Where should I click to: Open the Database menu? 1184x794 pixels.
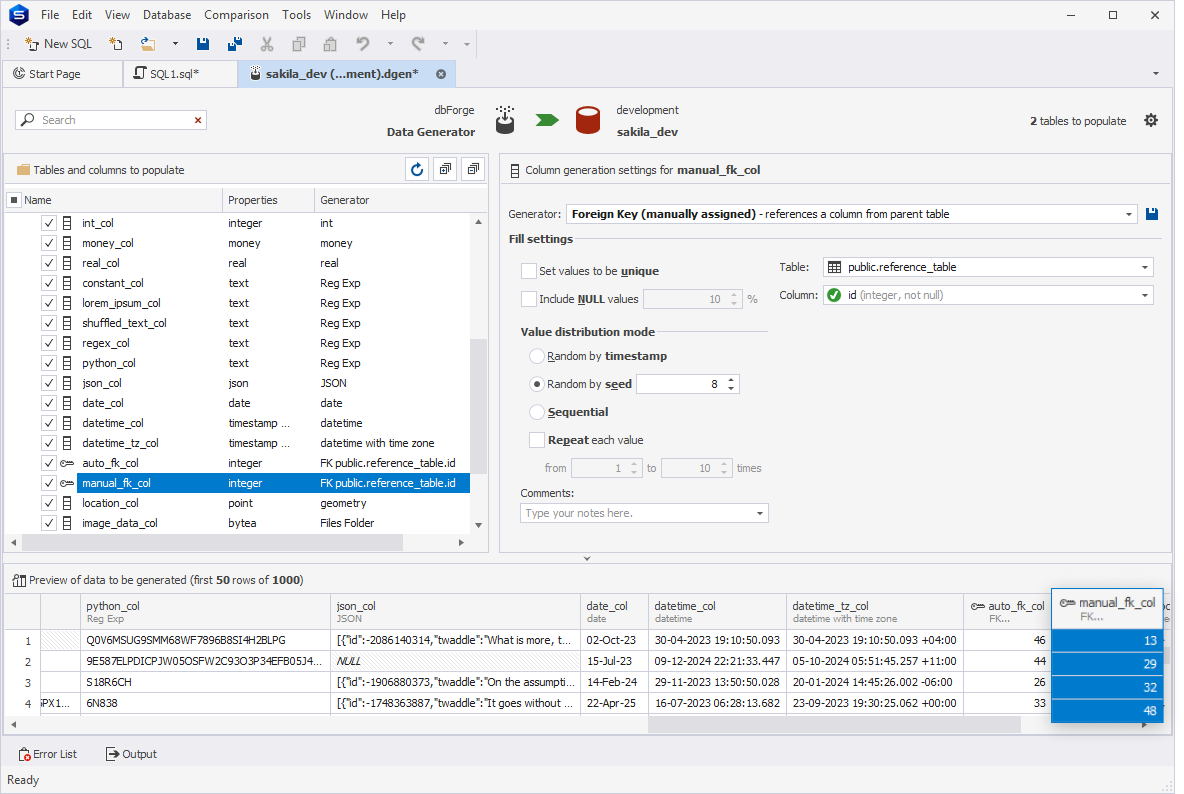167,15
